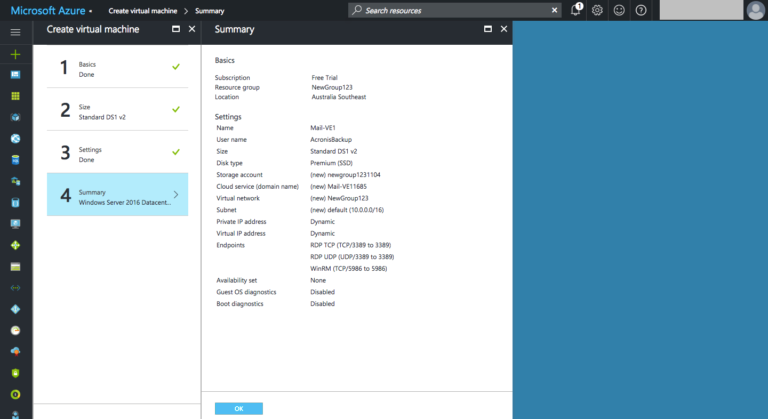
Task: Open the Cloud services icon below the SQL icon
Action: click(15, 181)
